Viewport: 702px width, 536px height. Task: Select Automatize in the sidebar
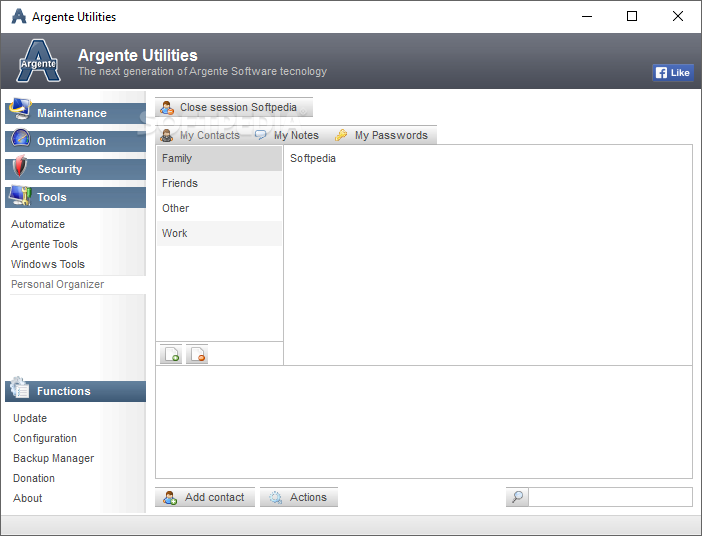click(x=38, y=224)
